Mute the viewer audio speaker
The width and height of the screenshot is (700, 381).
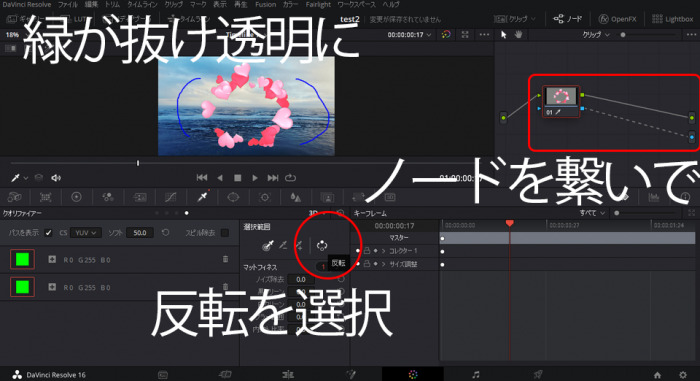click(x=56, y=178)
